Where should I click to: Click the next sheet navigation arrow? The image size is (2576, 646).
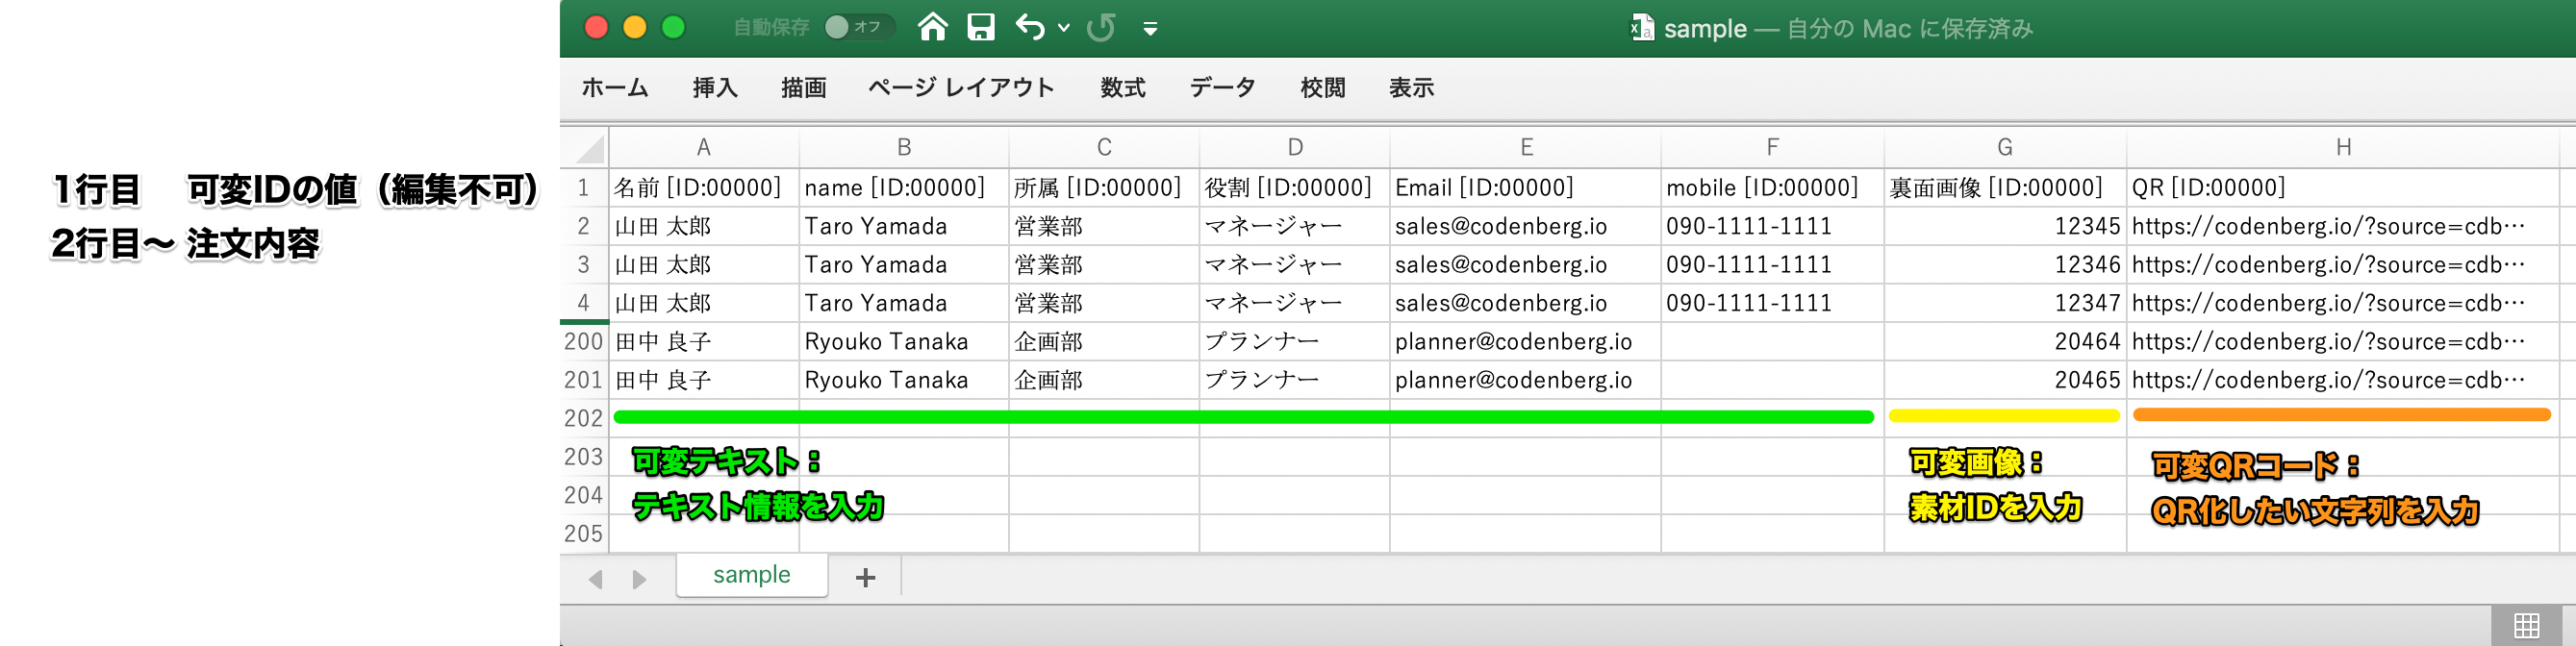click(639, 579)
